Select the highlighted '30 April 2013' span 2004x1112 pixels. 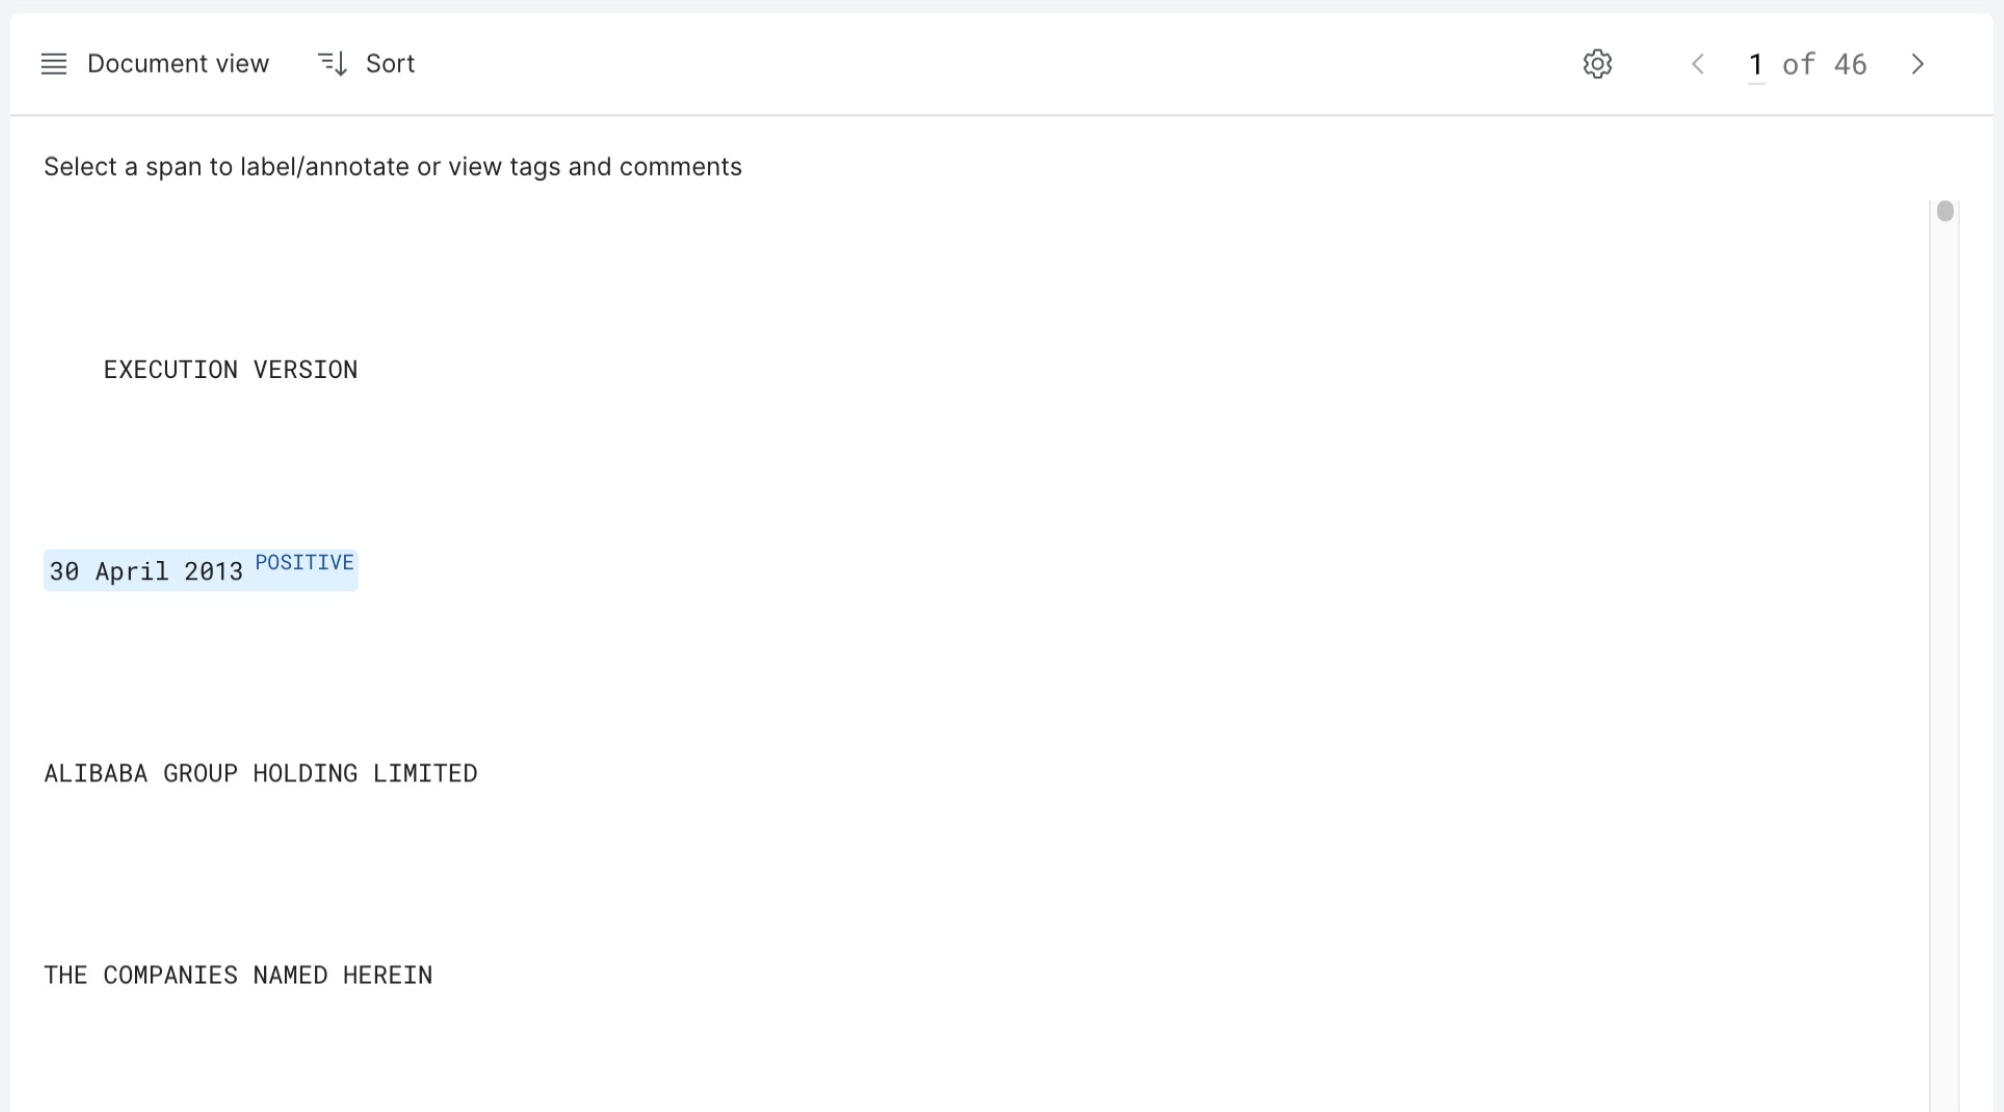pos(146,571)
